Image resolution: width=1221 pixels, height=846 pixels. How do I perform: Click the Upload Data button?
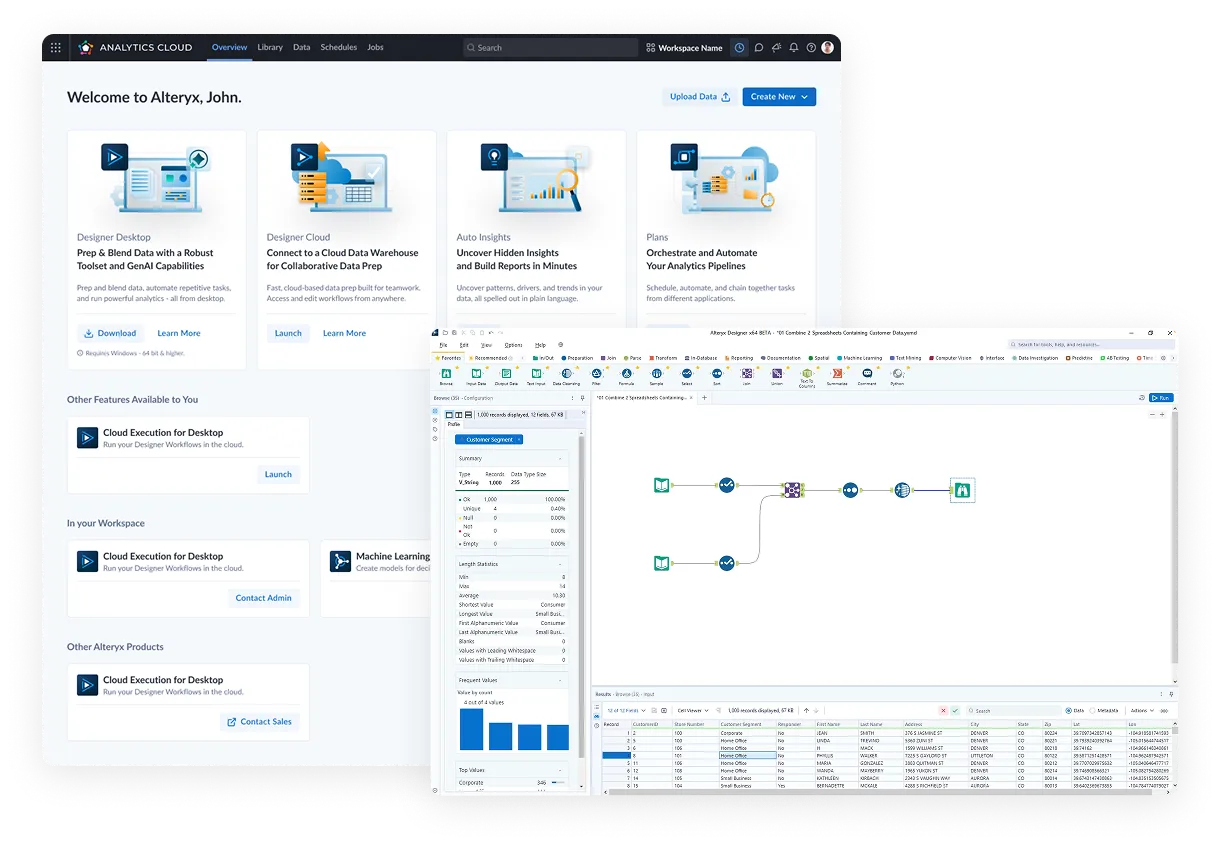click(x=699, y=97)
